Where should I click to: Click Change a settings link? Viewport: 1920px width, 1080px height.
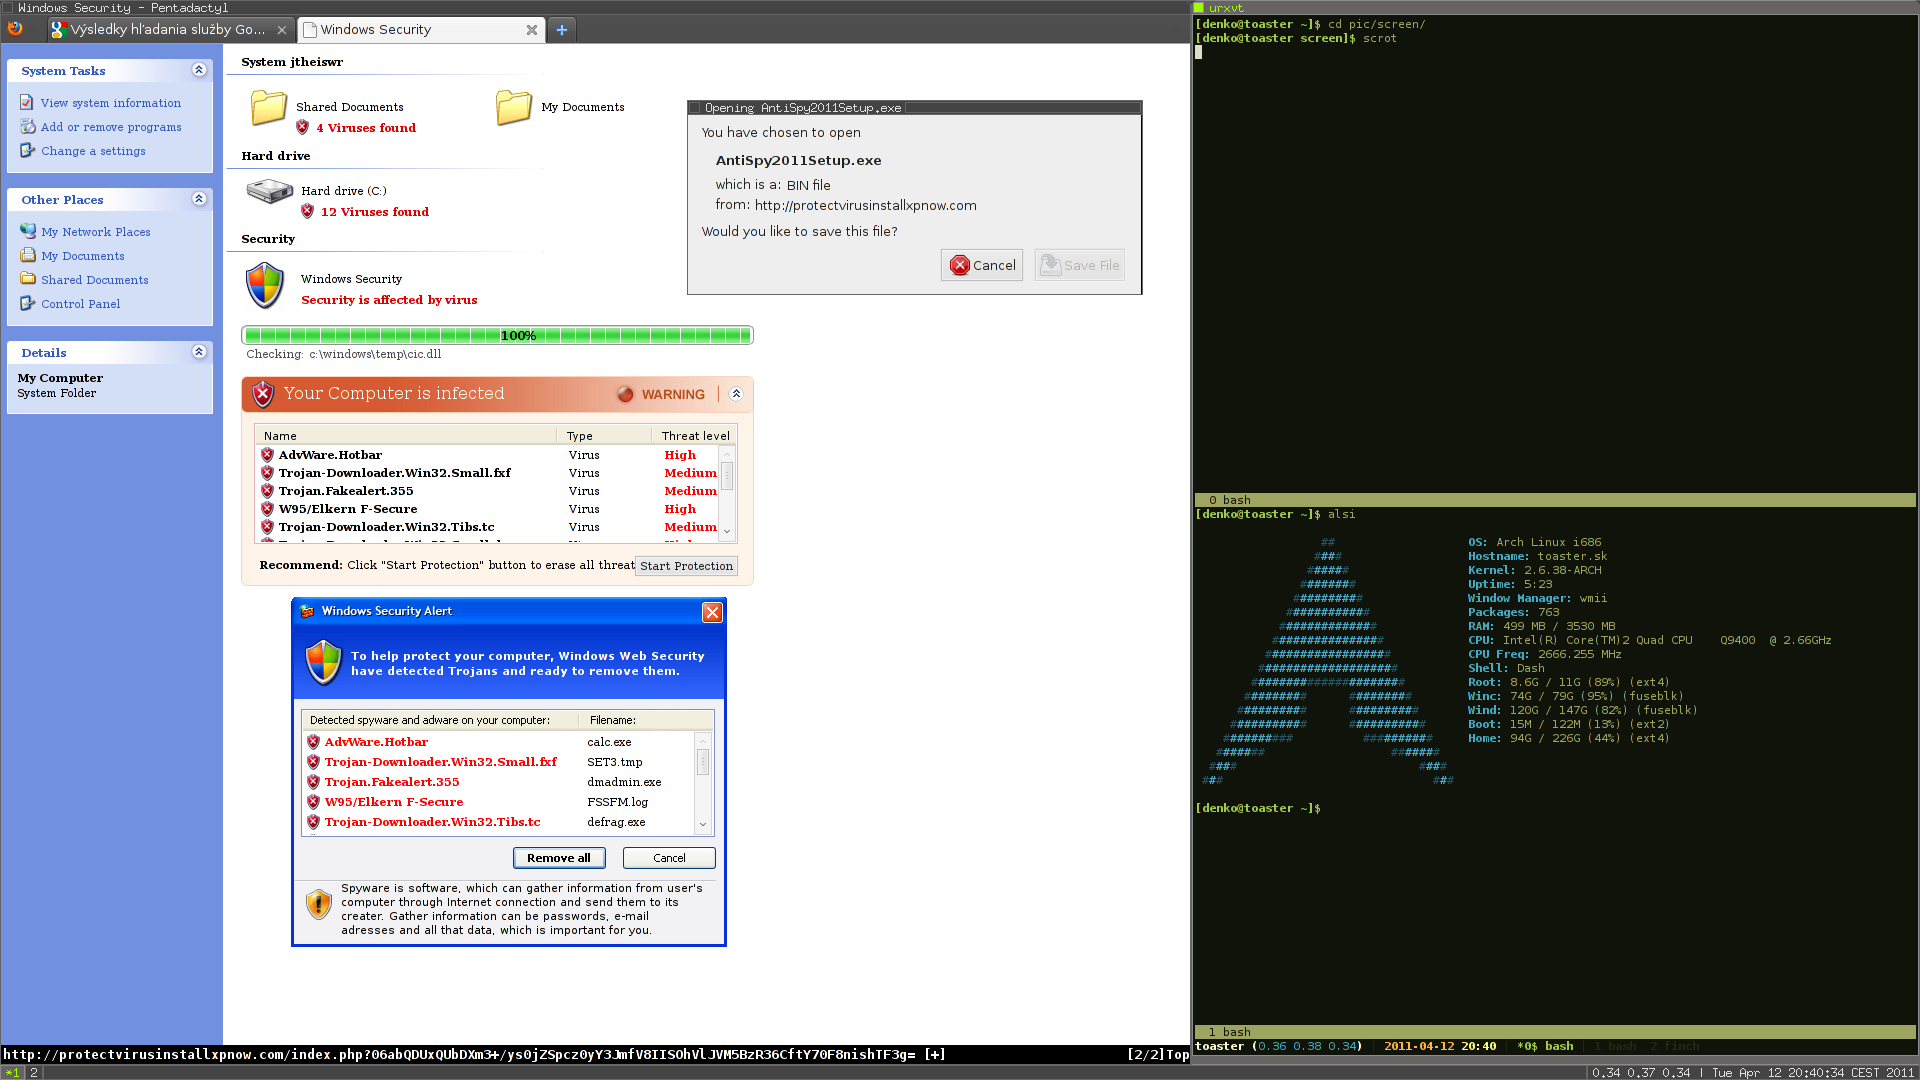click(93, 151)
